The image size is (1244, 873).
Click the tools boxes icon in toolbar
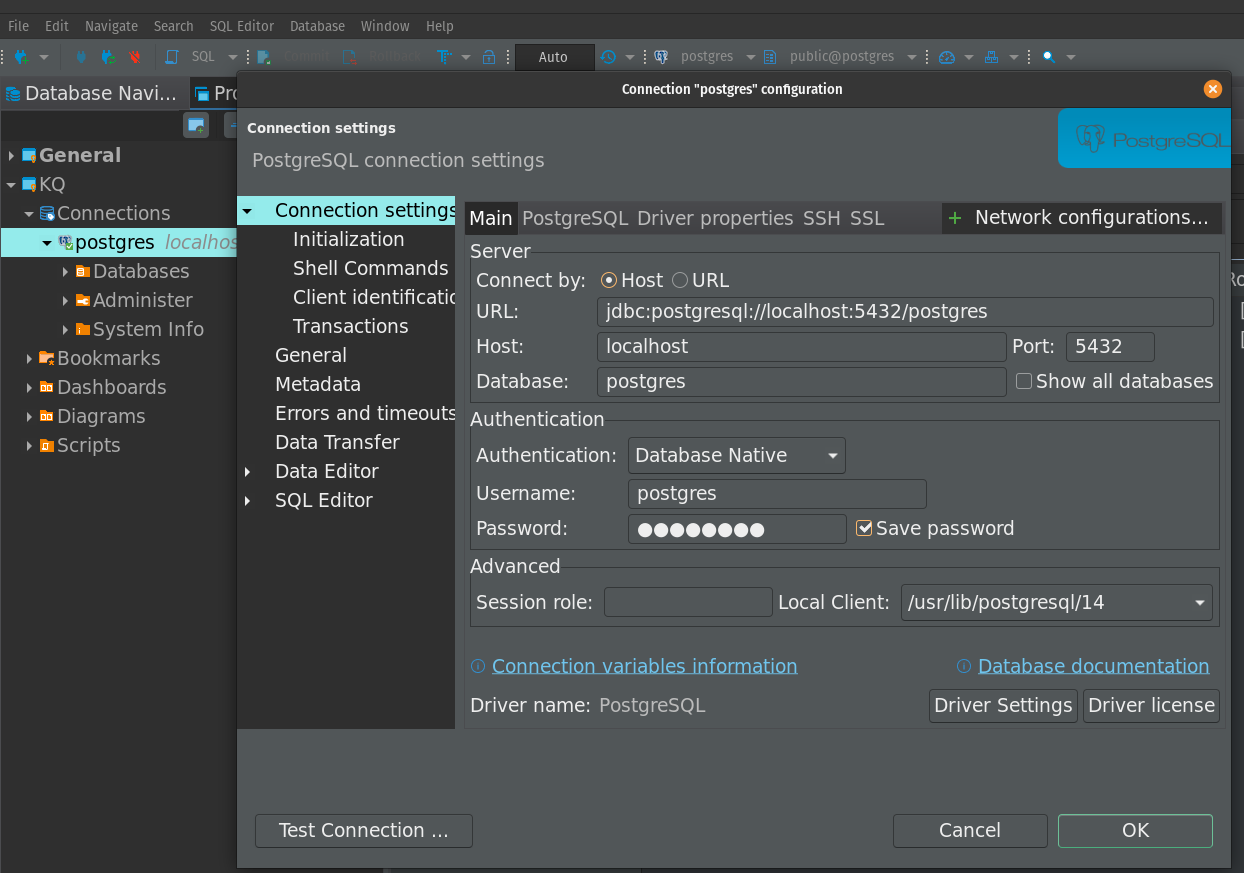point(992,57)
